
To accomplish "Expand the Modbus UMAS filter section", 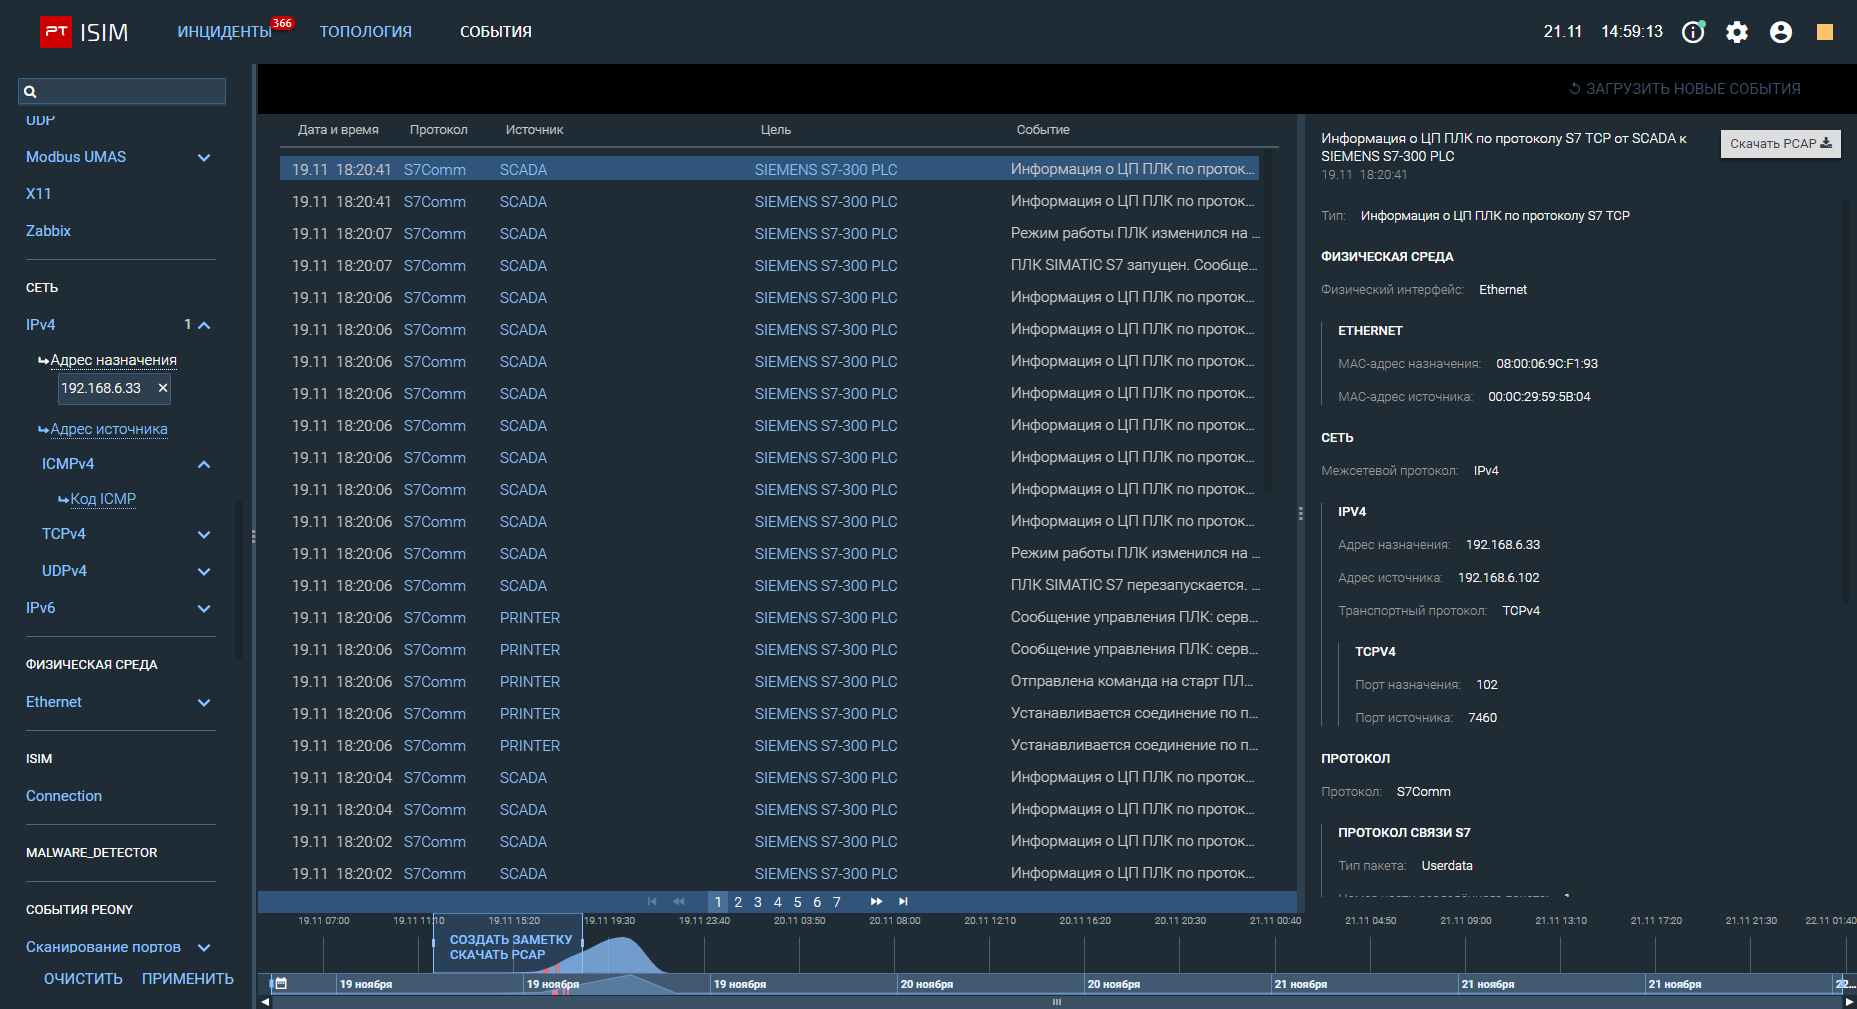I will click(x=204, y=158).
